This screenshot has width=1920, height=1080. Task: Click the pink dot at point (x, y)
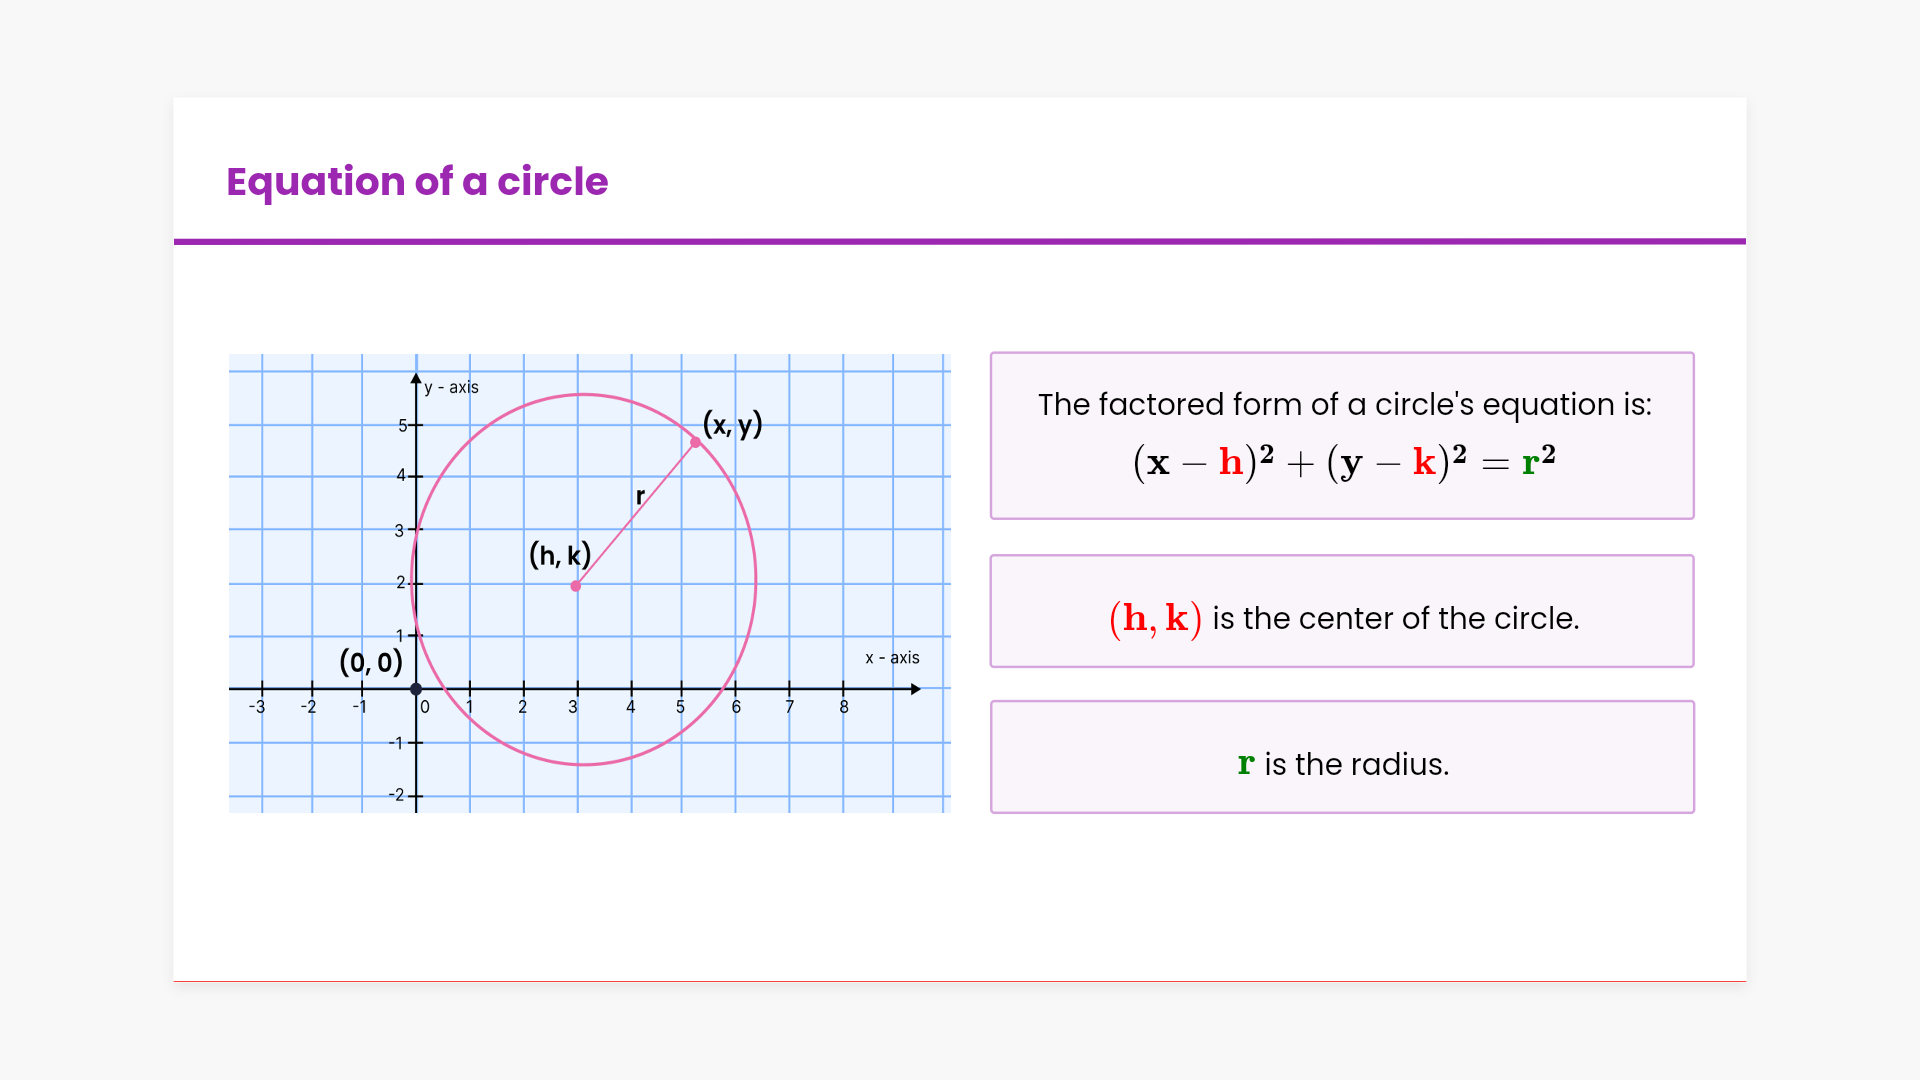click(x=696, y=442)
